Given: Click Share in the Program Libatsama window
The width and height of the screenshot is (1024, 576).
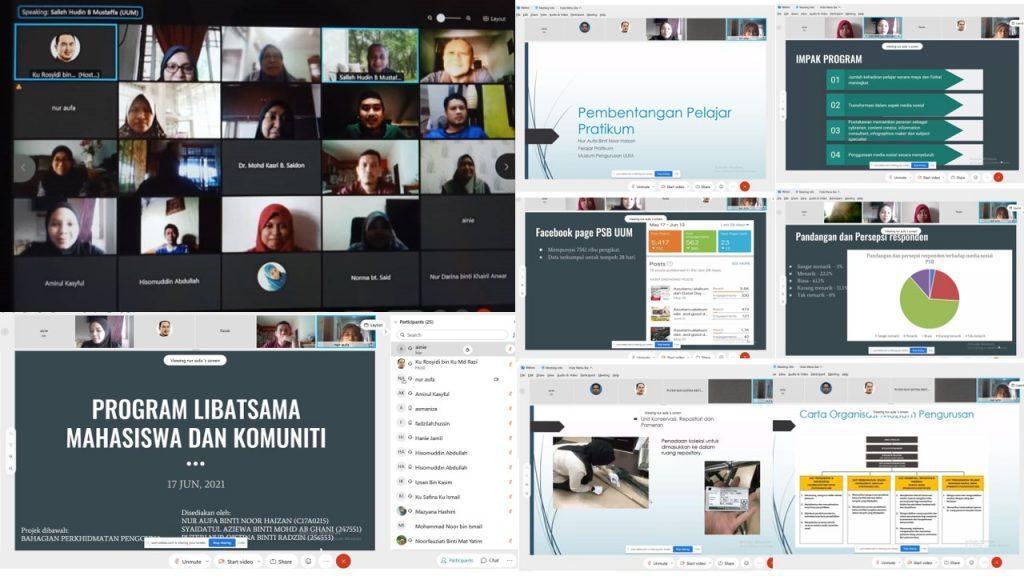Looking at the screenshot, I should coord(284,561).
